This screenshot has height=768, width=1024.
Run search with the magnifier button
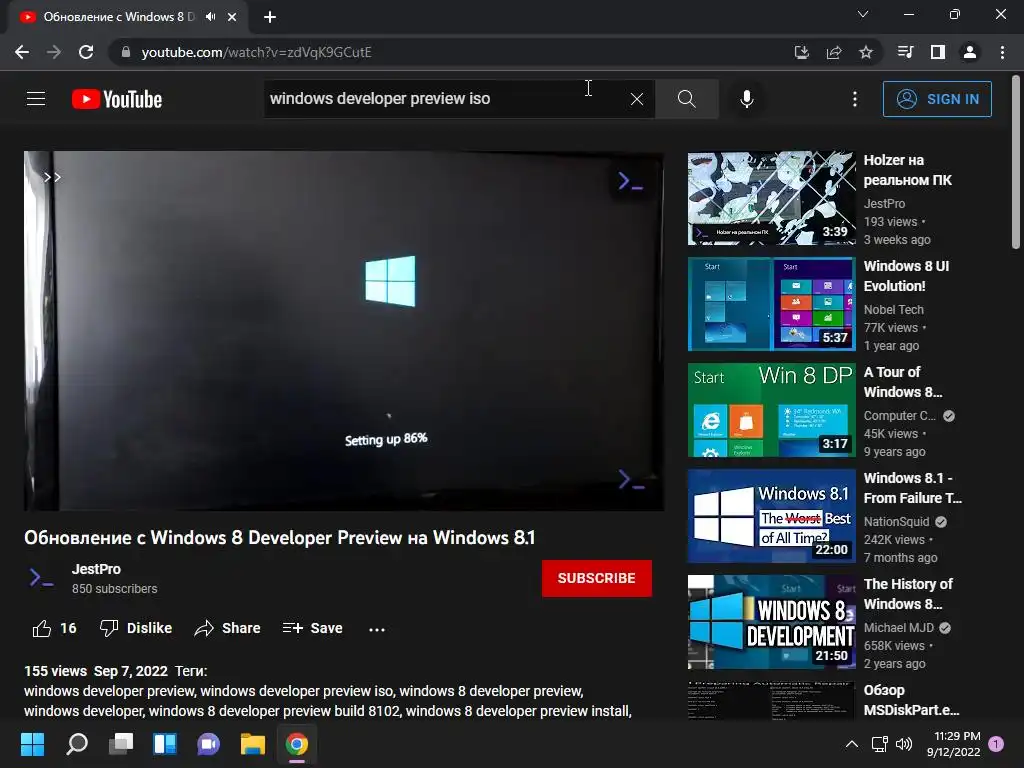tap(686, 99)
